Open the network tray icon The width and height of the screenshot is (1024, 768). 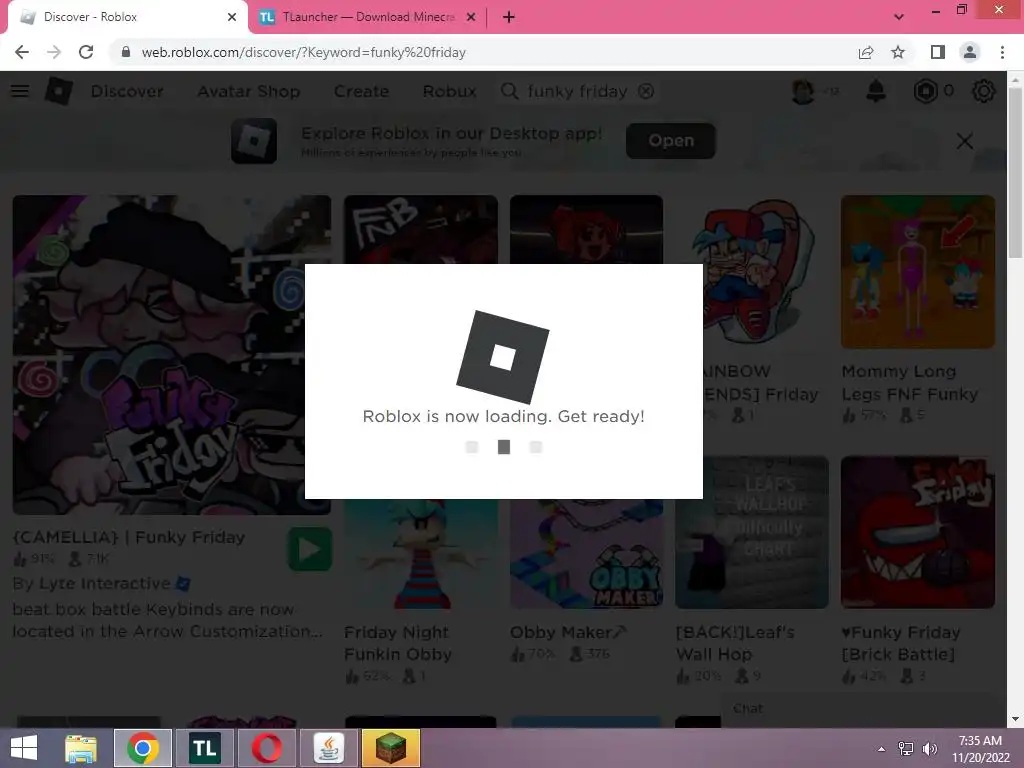[906, 749]
